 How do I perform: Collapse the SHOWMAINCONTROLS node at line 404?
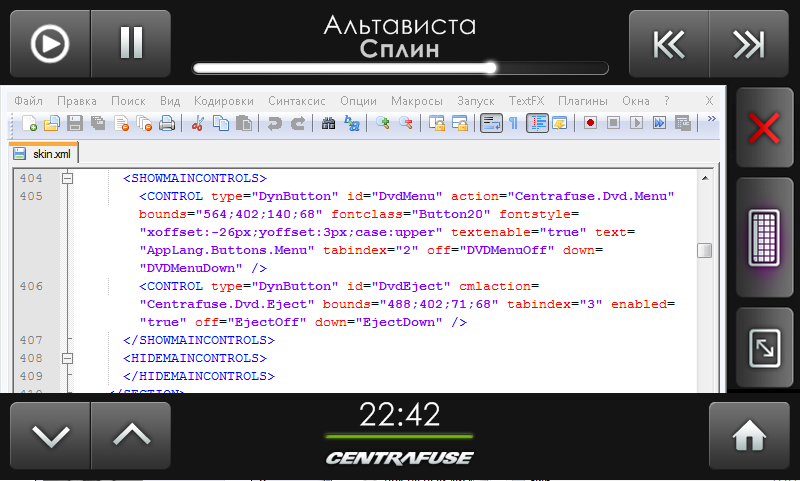click(x=68, y=179)
